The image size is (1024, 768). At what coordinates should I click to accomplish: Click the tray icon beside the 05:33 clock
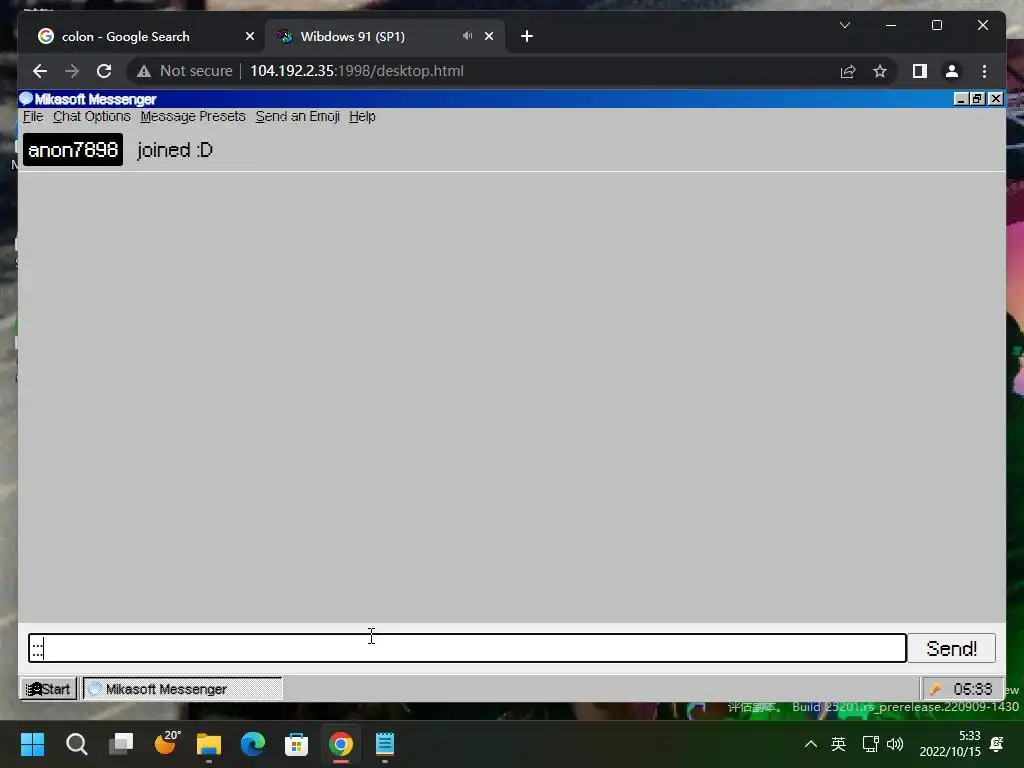click(x=936, y=689)
